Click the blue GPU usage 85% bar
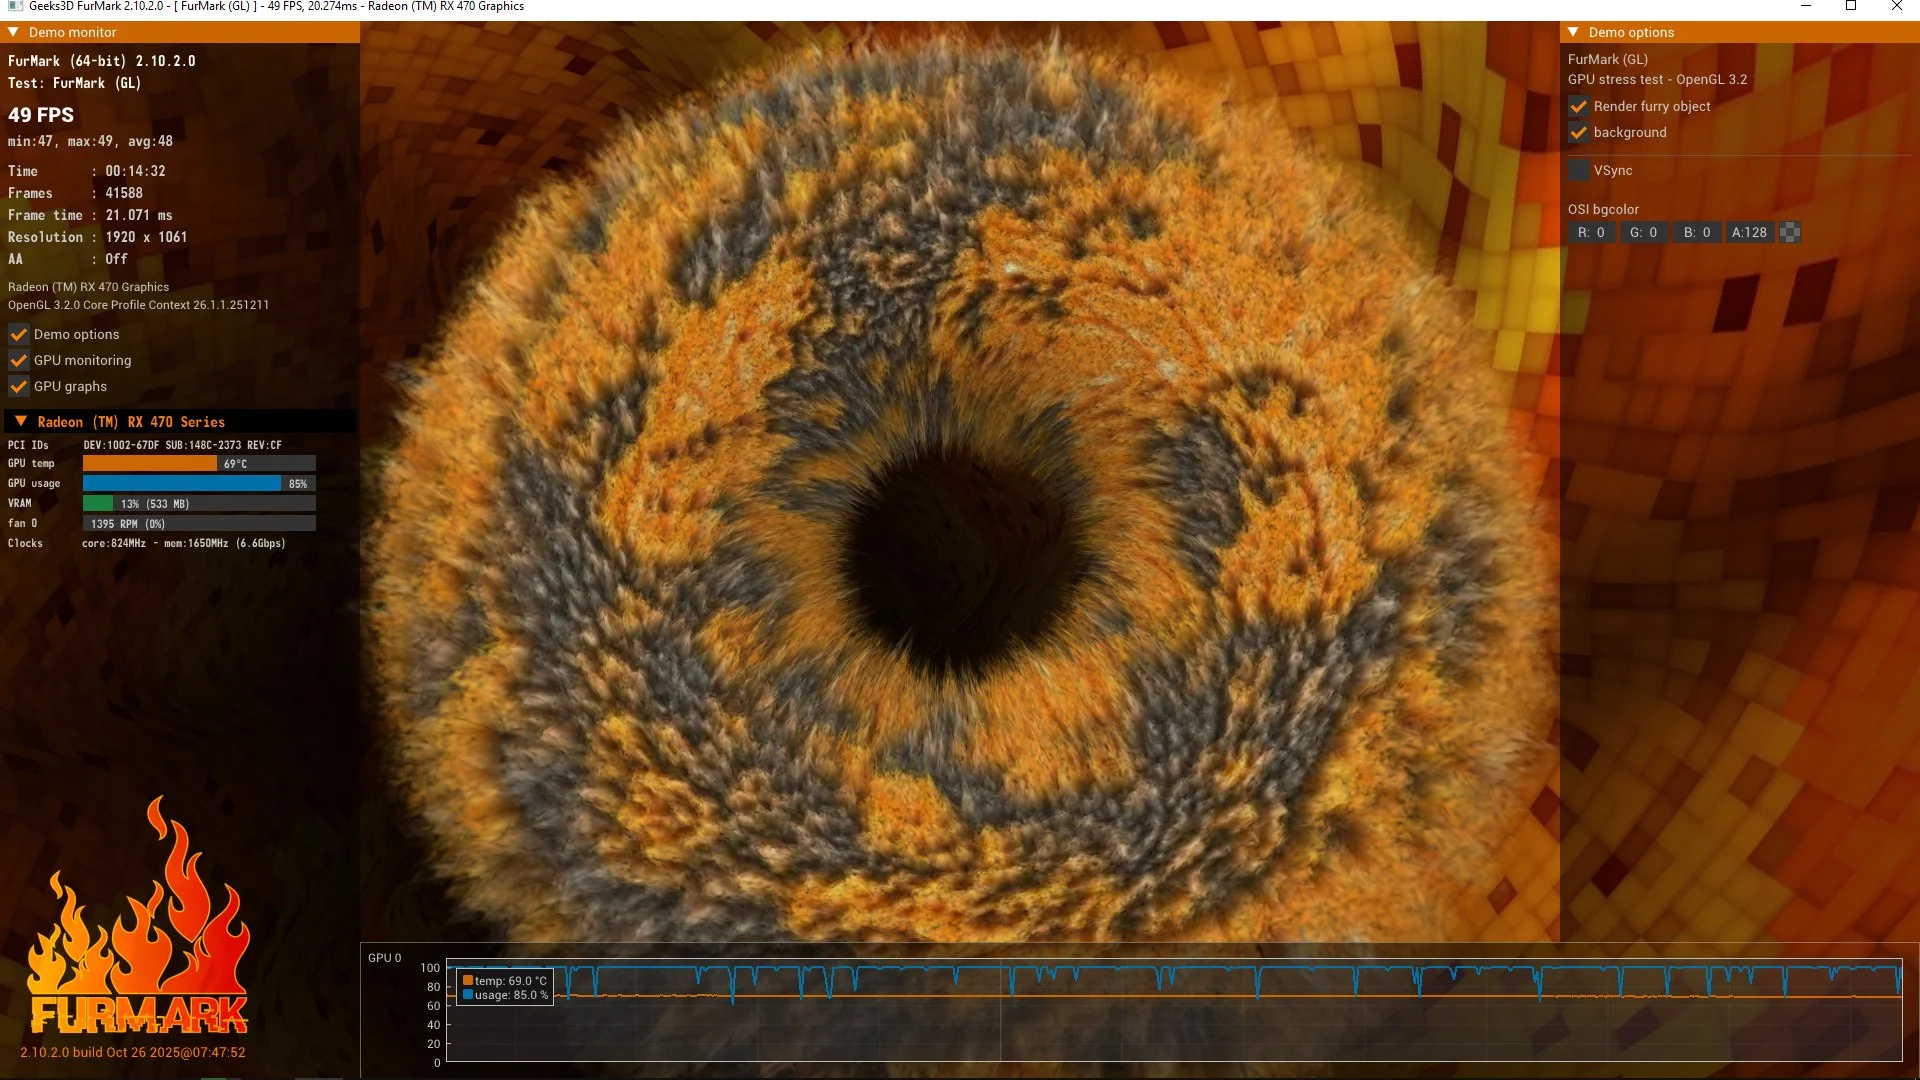The height and width of the screenshot is (1080, 1920). point(181,483)
